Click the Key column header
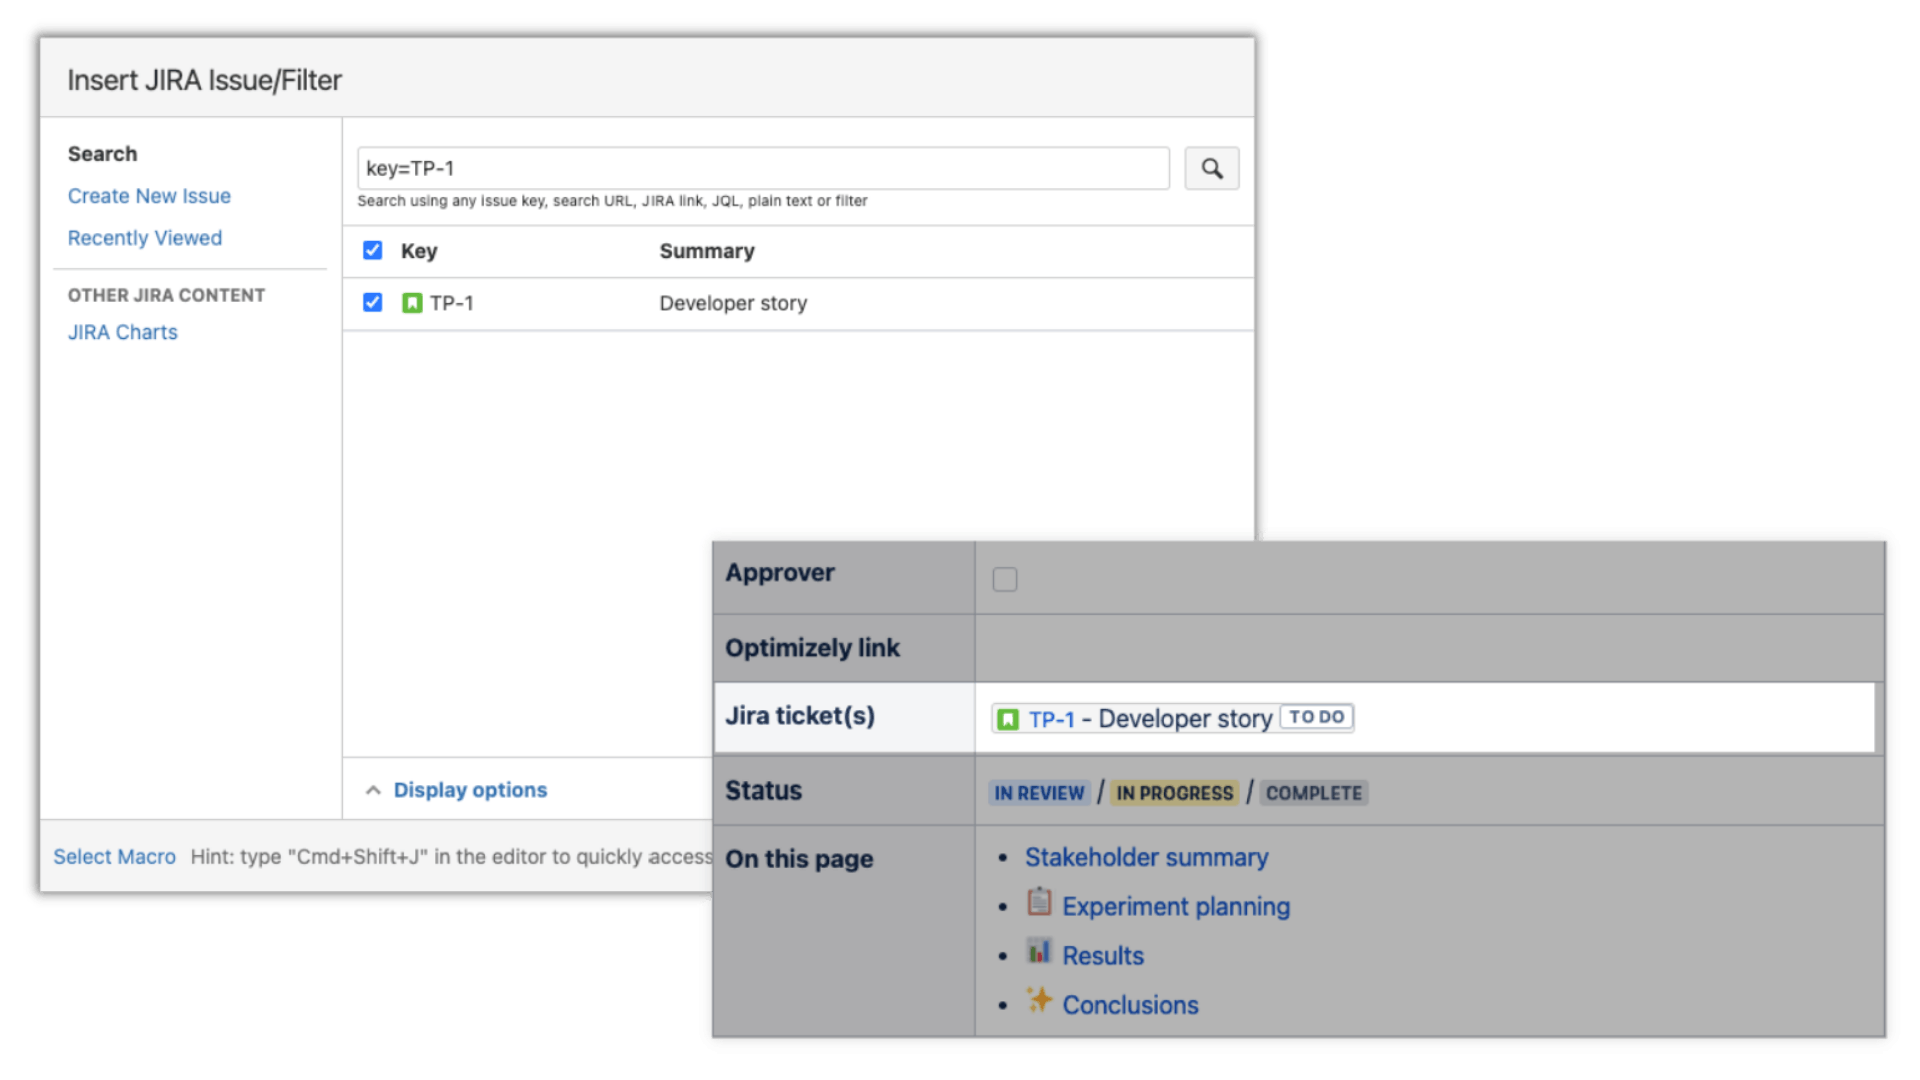The height and width of the screenshot is (1080, 1920). pyautogui.click(x=419, y=251)
